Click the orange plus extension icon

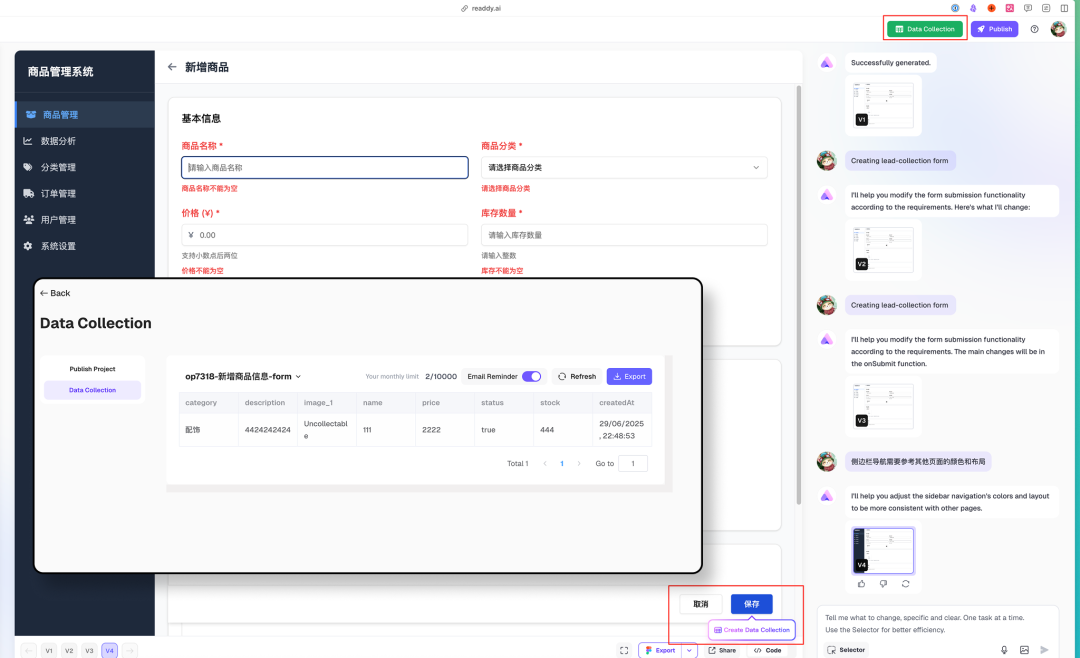click(x=991, y=8)
